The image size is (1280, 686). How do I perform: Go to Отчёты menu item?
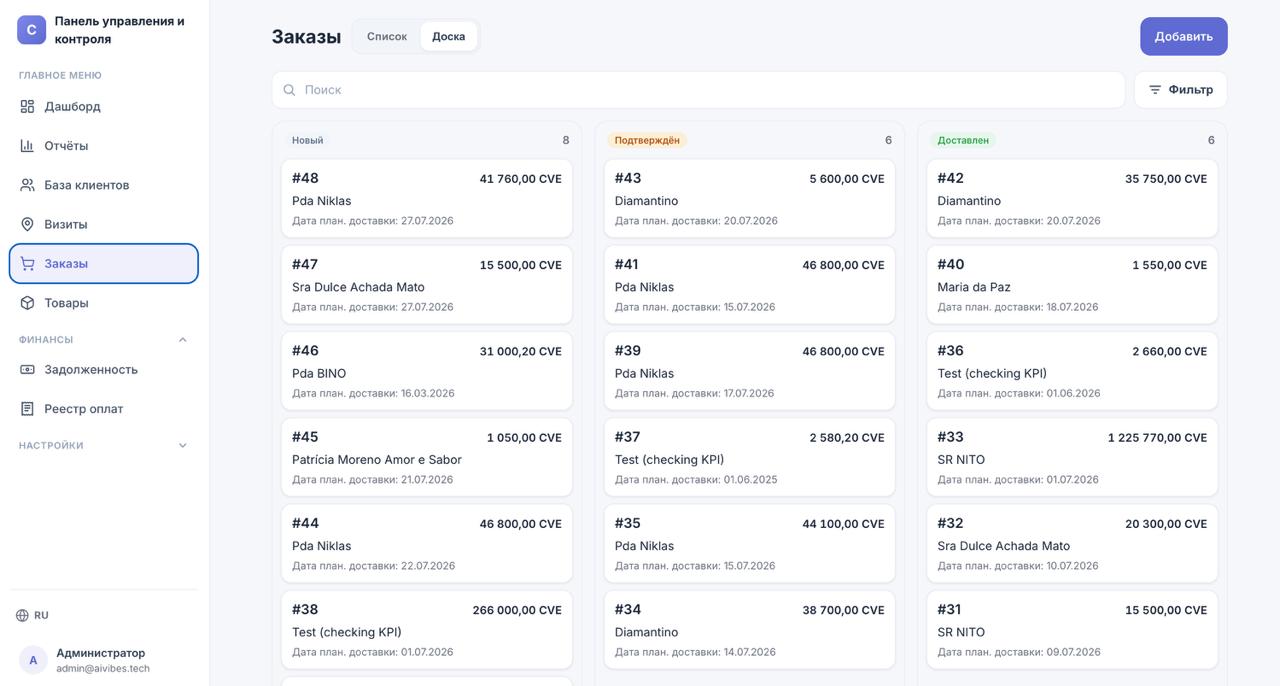point(104,146)
